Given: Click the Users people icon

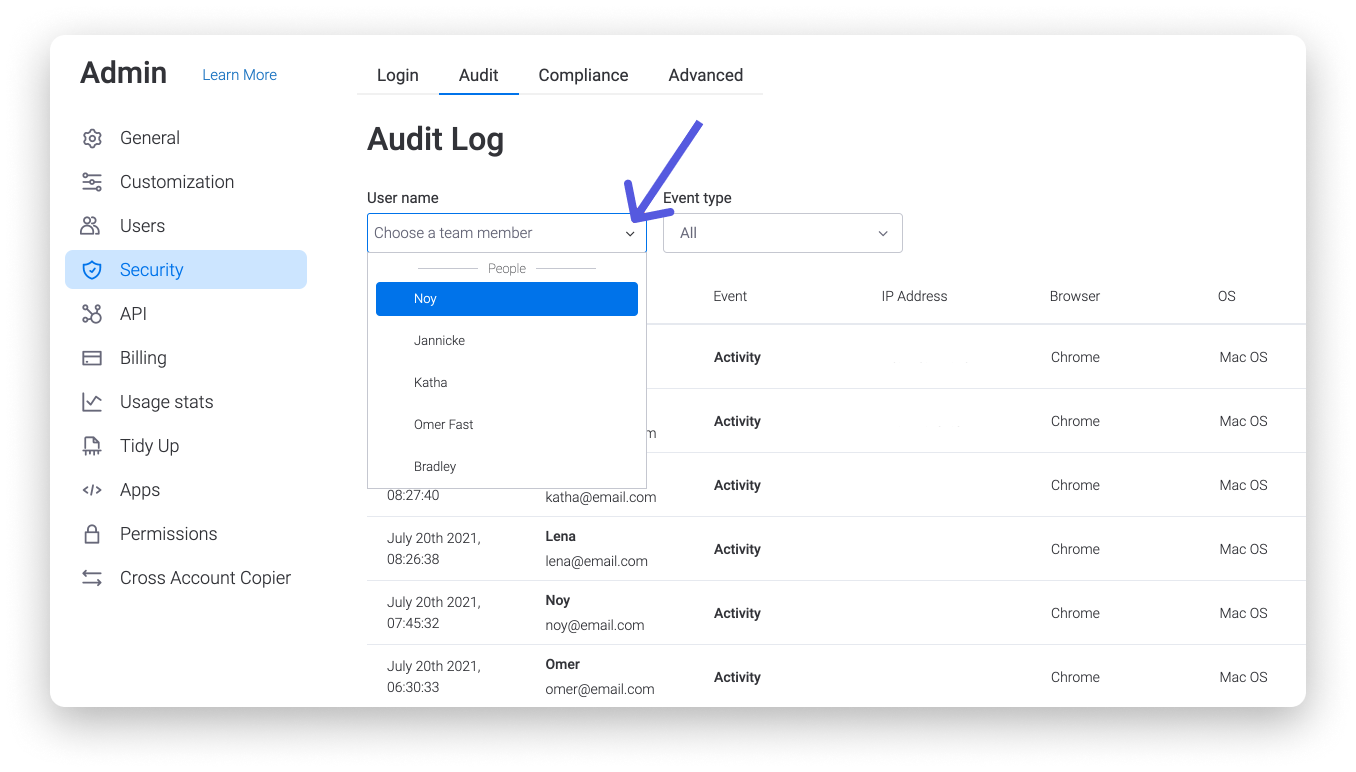Looking at the screenshot, I should pyautogui.click(x=91, y=226).
